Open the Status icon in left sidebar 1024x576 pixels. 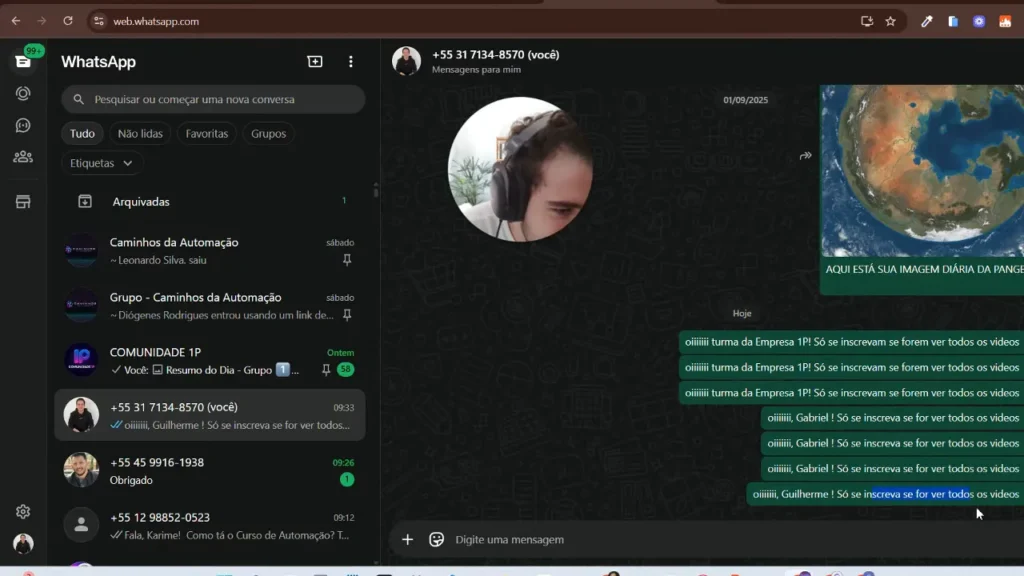point(23,93)
